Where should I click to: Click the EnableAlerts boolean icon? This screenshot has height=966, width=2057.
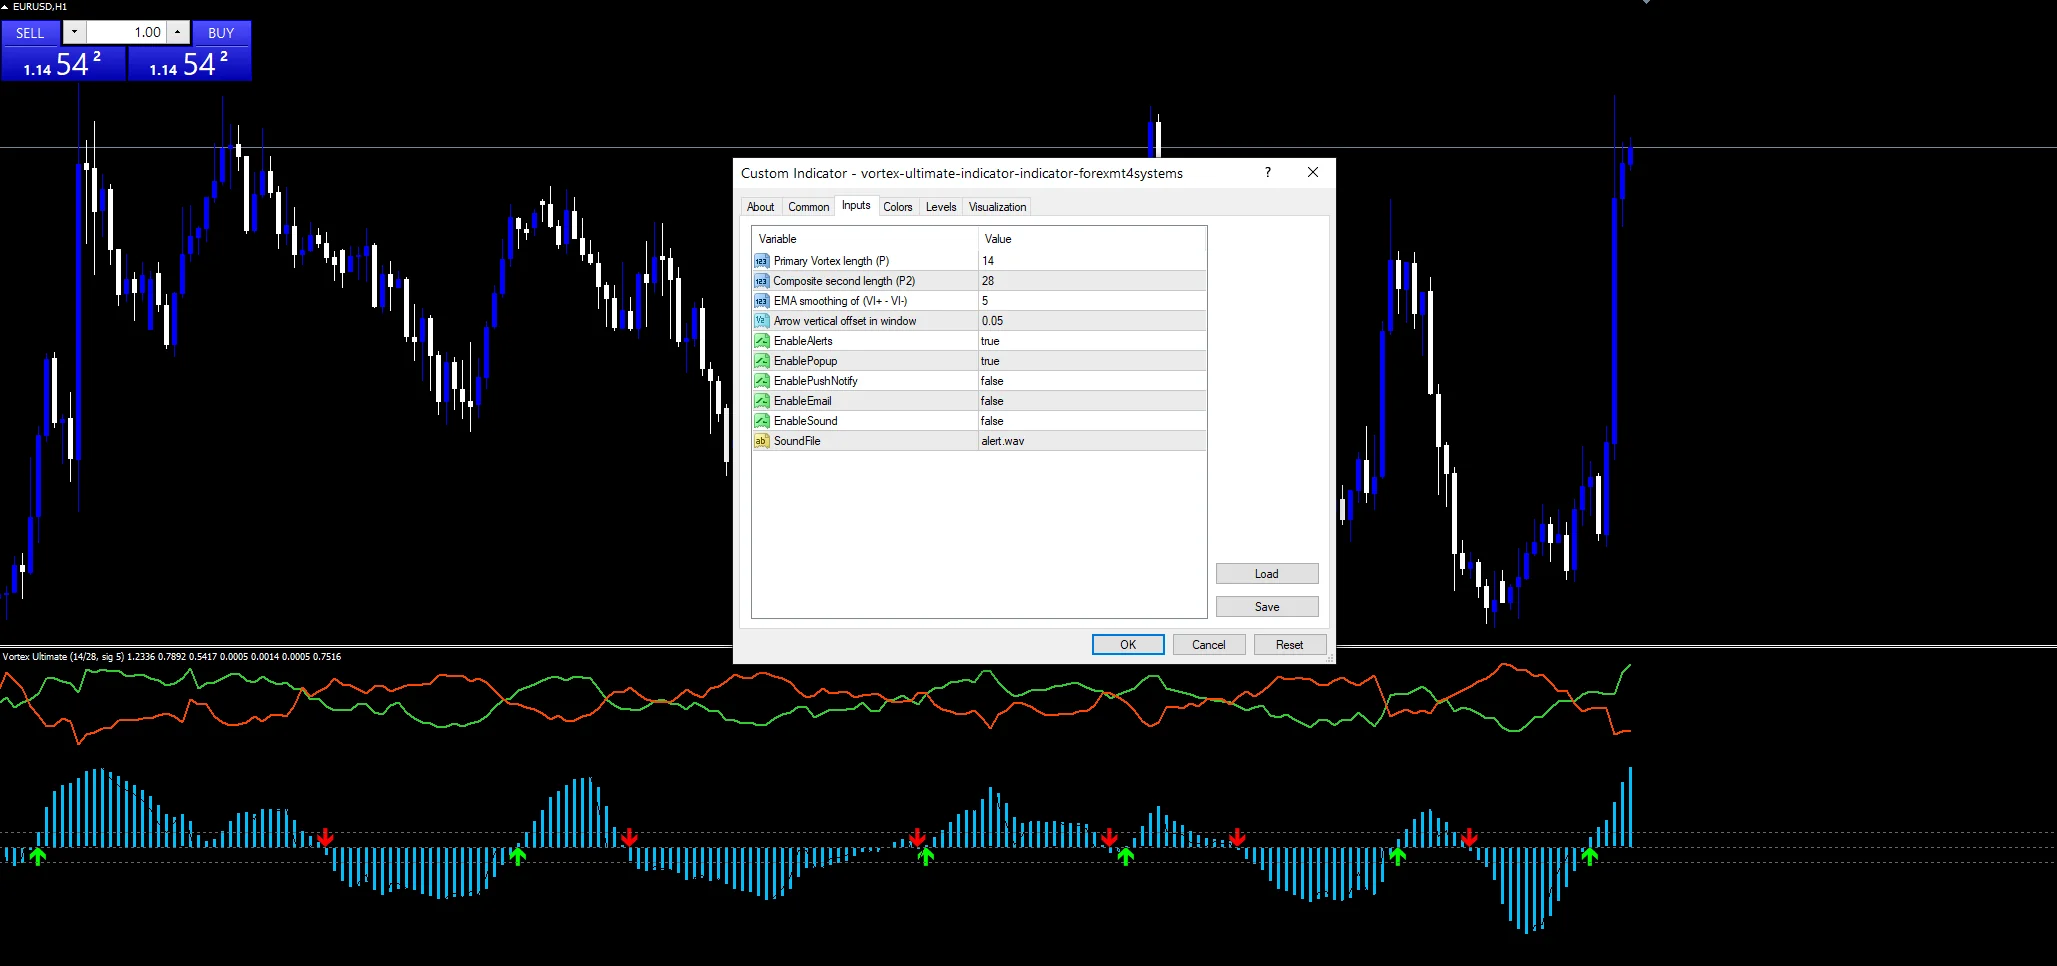[x=762, y=341]
